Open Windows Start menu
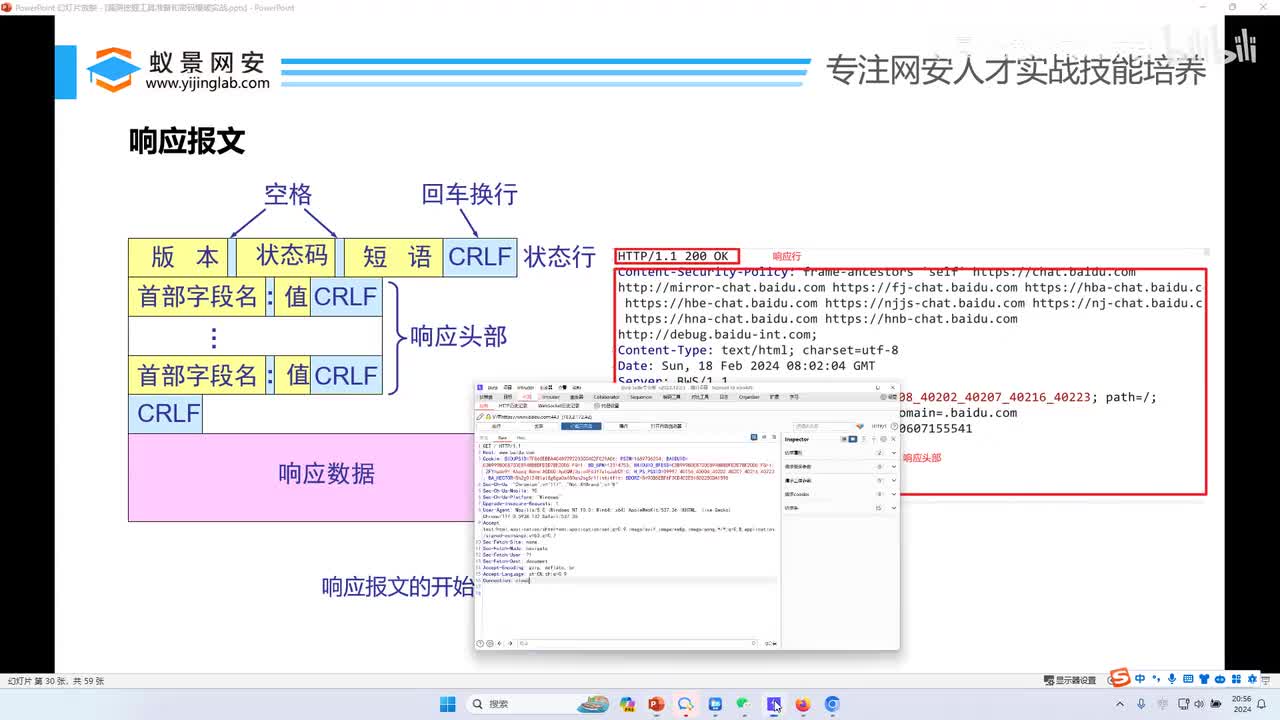 448,704
